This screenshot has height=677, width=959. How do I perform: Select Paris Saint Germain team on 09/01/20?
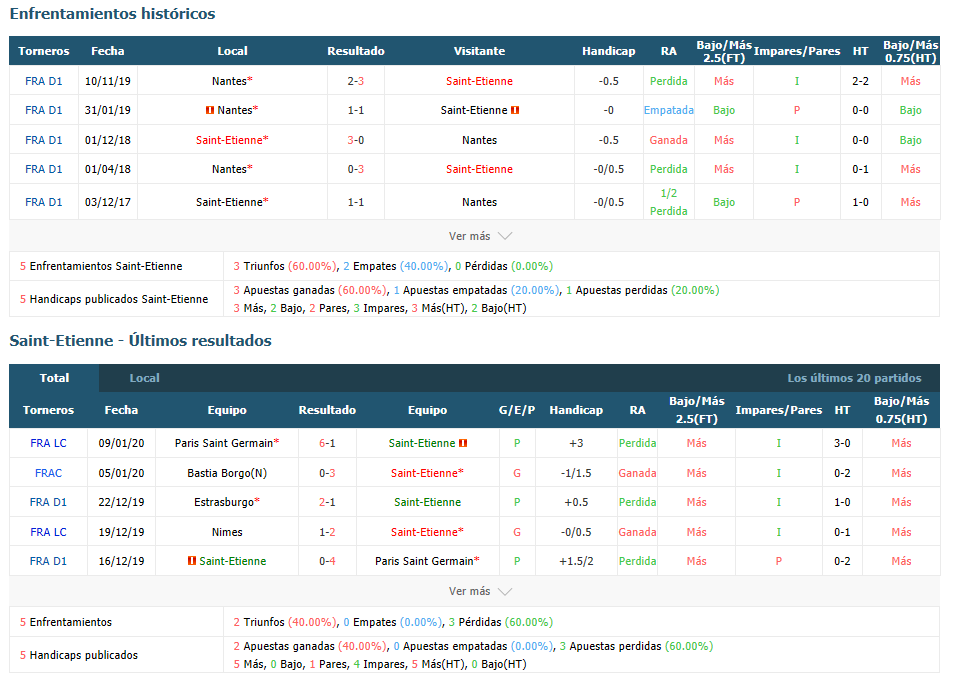tap(227, 443)
